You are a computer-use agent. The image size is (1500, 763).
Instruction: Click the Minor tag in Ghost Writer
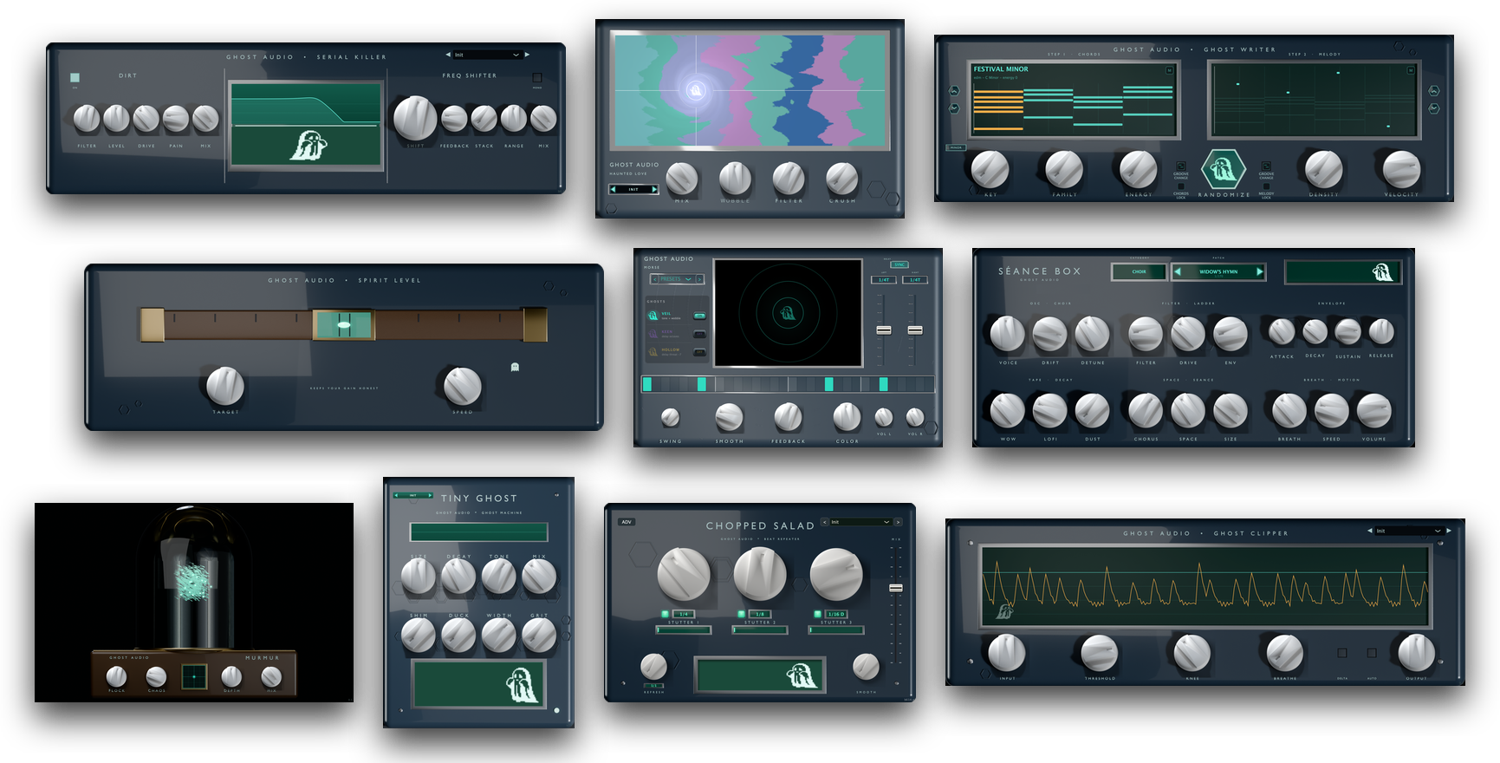pos(956,148)
